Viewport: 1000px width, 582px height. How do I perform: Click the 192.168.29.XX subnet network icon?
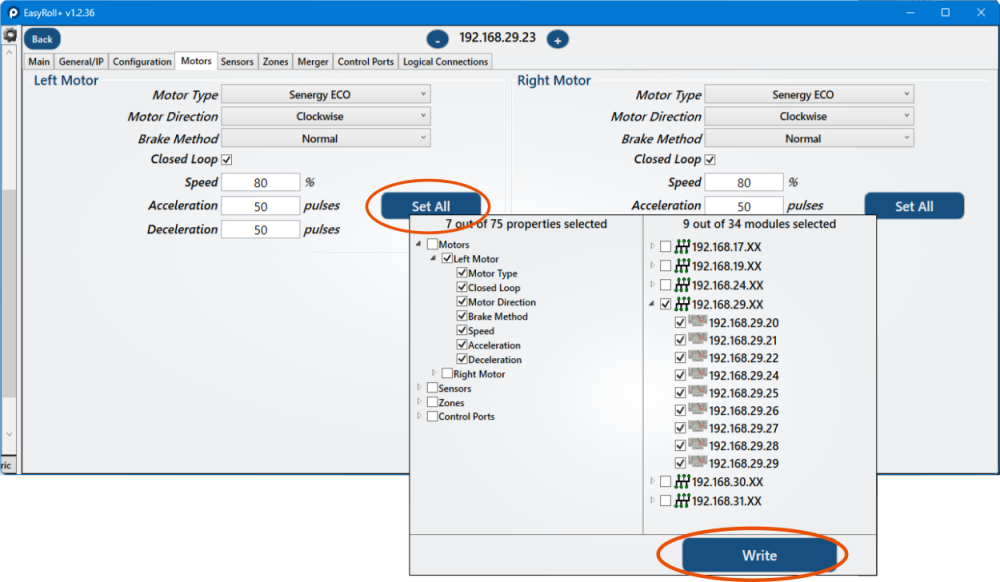682,303
